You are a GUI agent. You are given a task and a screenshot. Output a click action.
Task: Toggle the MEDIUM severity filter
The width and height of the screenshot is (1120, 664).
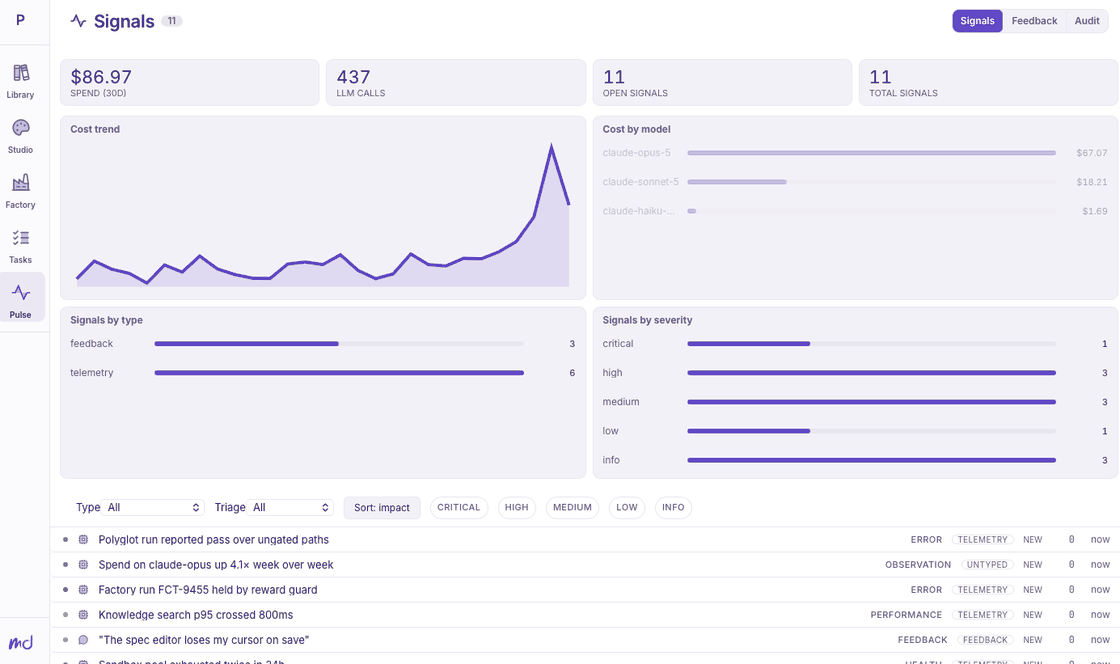572,508
